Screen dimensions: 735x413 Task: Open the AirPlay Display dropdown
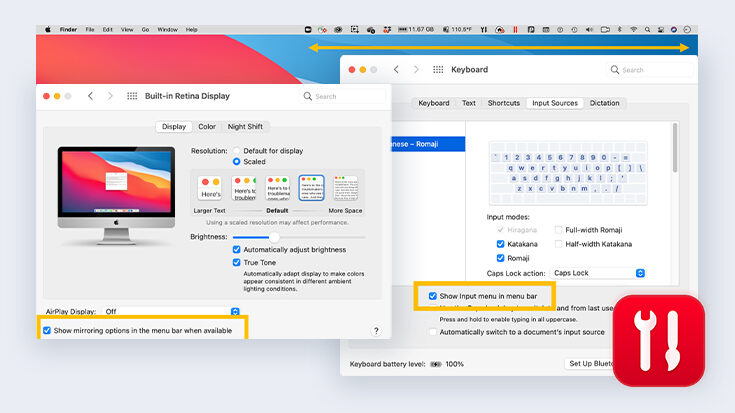[x=171, y=311]
